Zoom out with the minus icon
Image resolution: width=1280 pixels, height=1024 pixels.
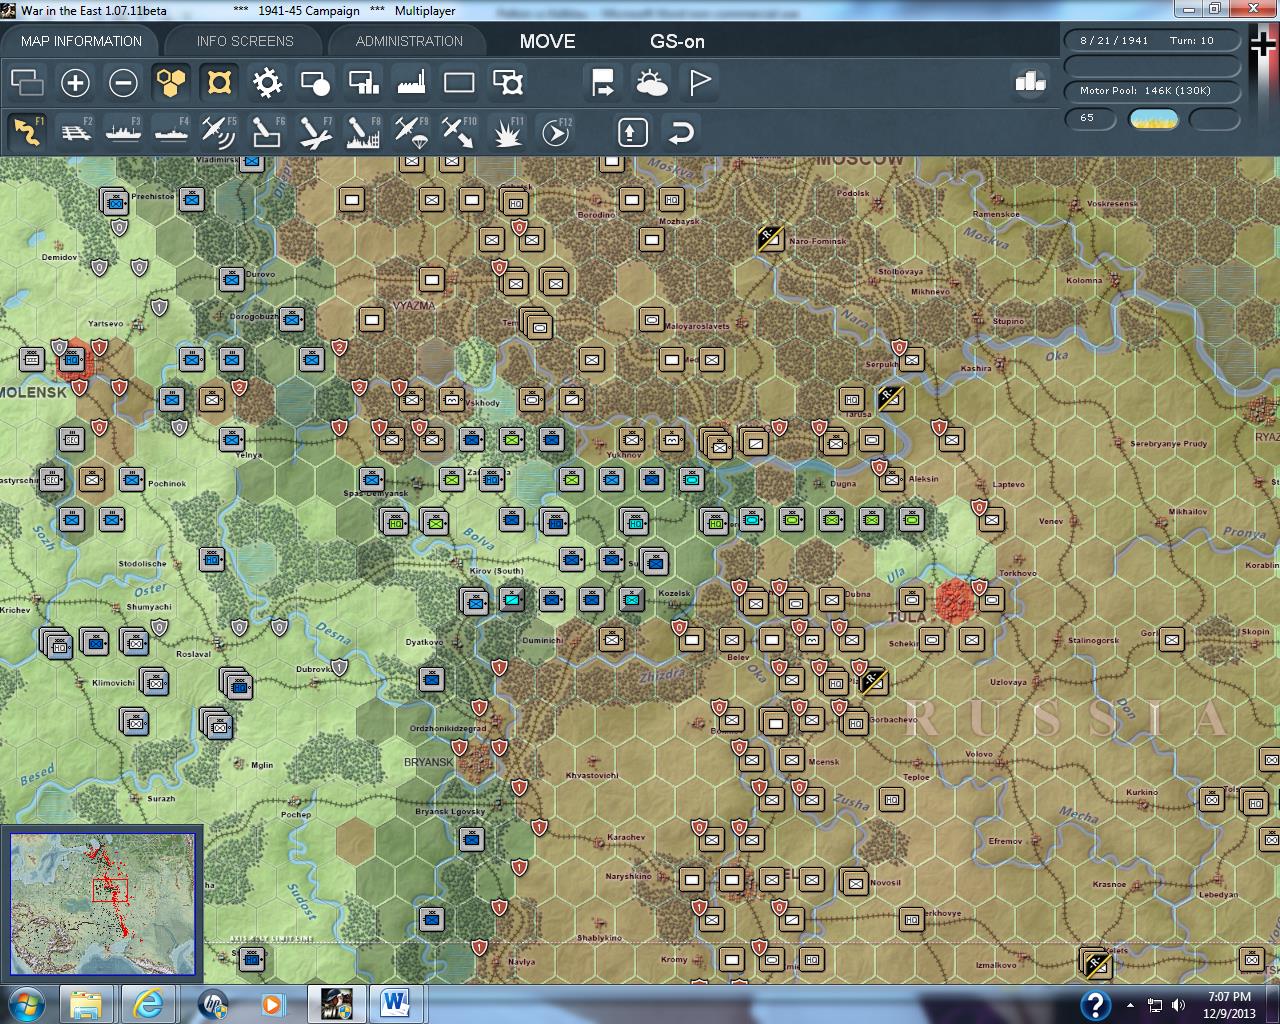click(x=123, y=82)
